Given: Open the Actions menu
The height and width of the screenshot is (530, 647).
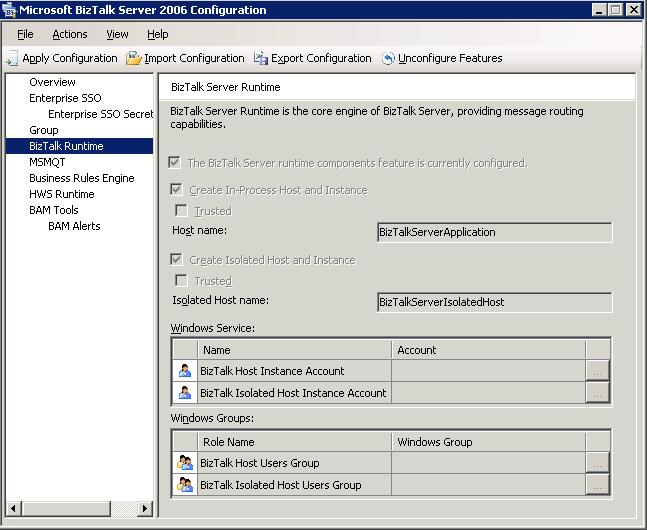Looking at the screenshot, I should pos(70,34).
